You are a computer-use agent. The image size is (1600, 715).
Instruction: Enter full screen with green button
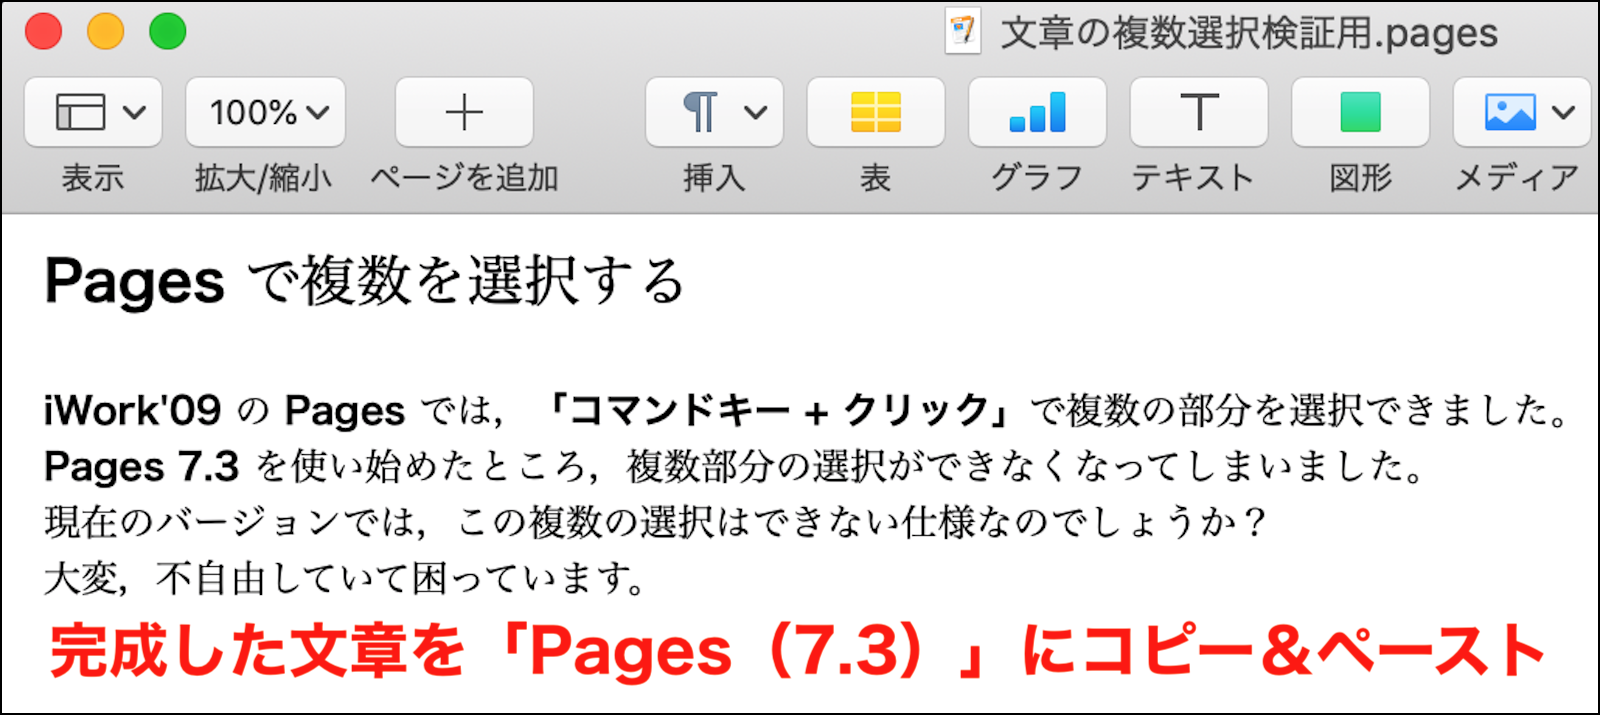click(x=168, y=32)
